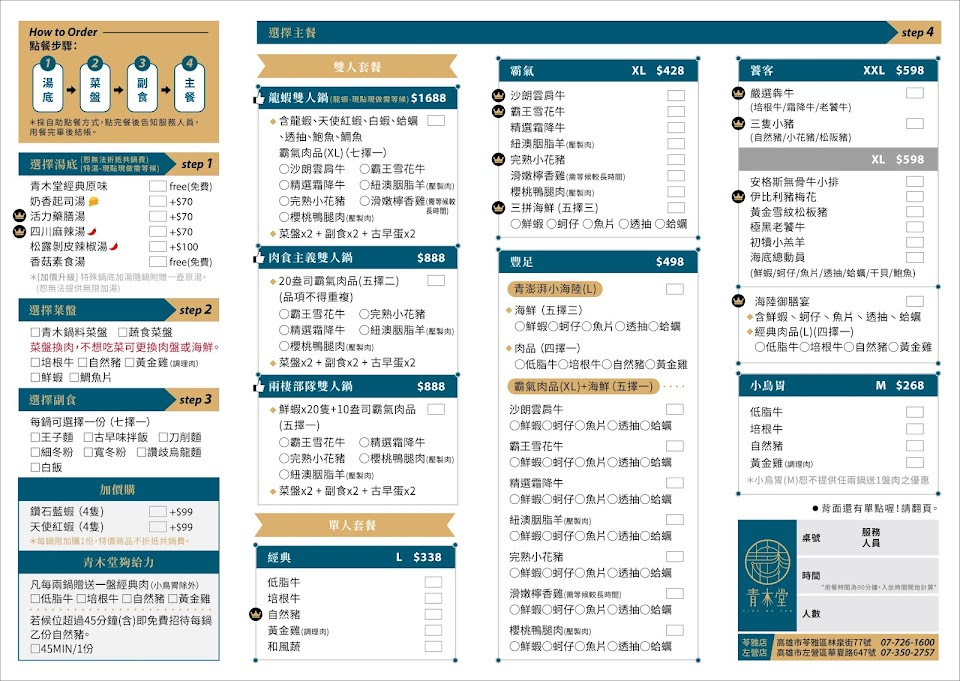Image resolution: width=960 pixels, height=681 pixels.
Task: Click the crown icon beside 四川麻辣湯
Action: coord(20,231)
